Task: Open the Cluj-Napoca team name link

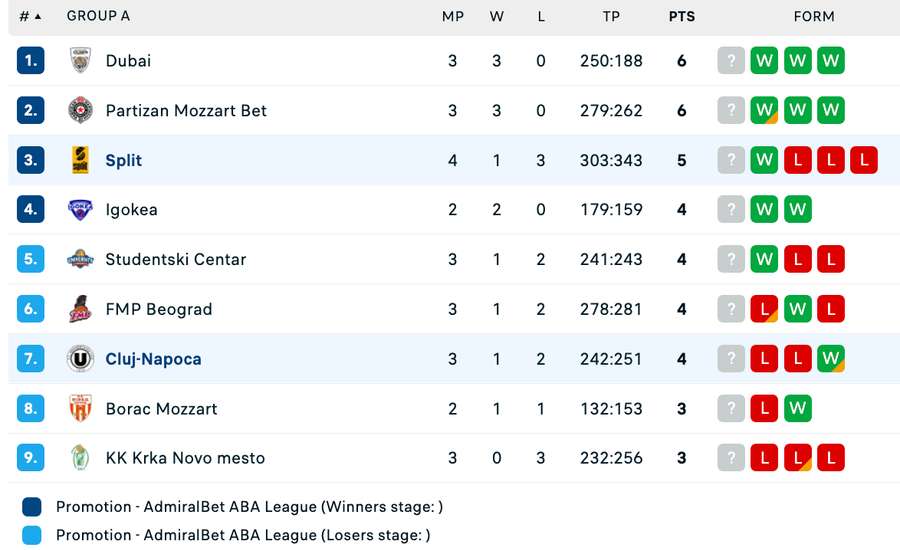Action: (x=153, y=359)
